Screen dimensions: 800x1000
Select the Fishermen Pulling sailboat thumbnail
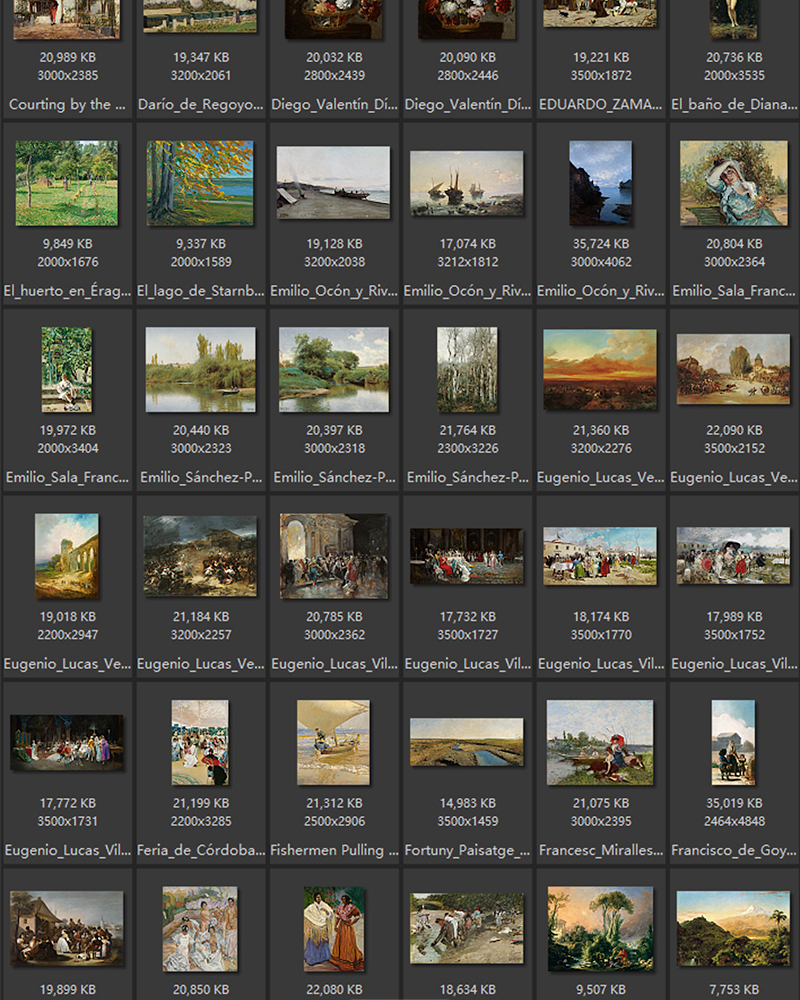point(333,742)
